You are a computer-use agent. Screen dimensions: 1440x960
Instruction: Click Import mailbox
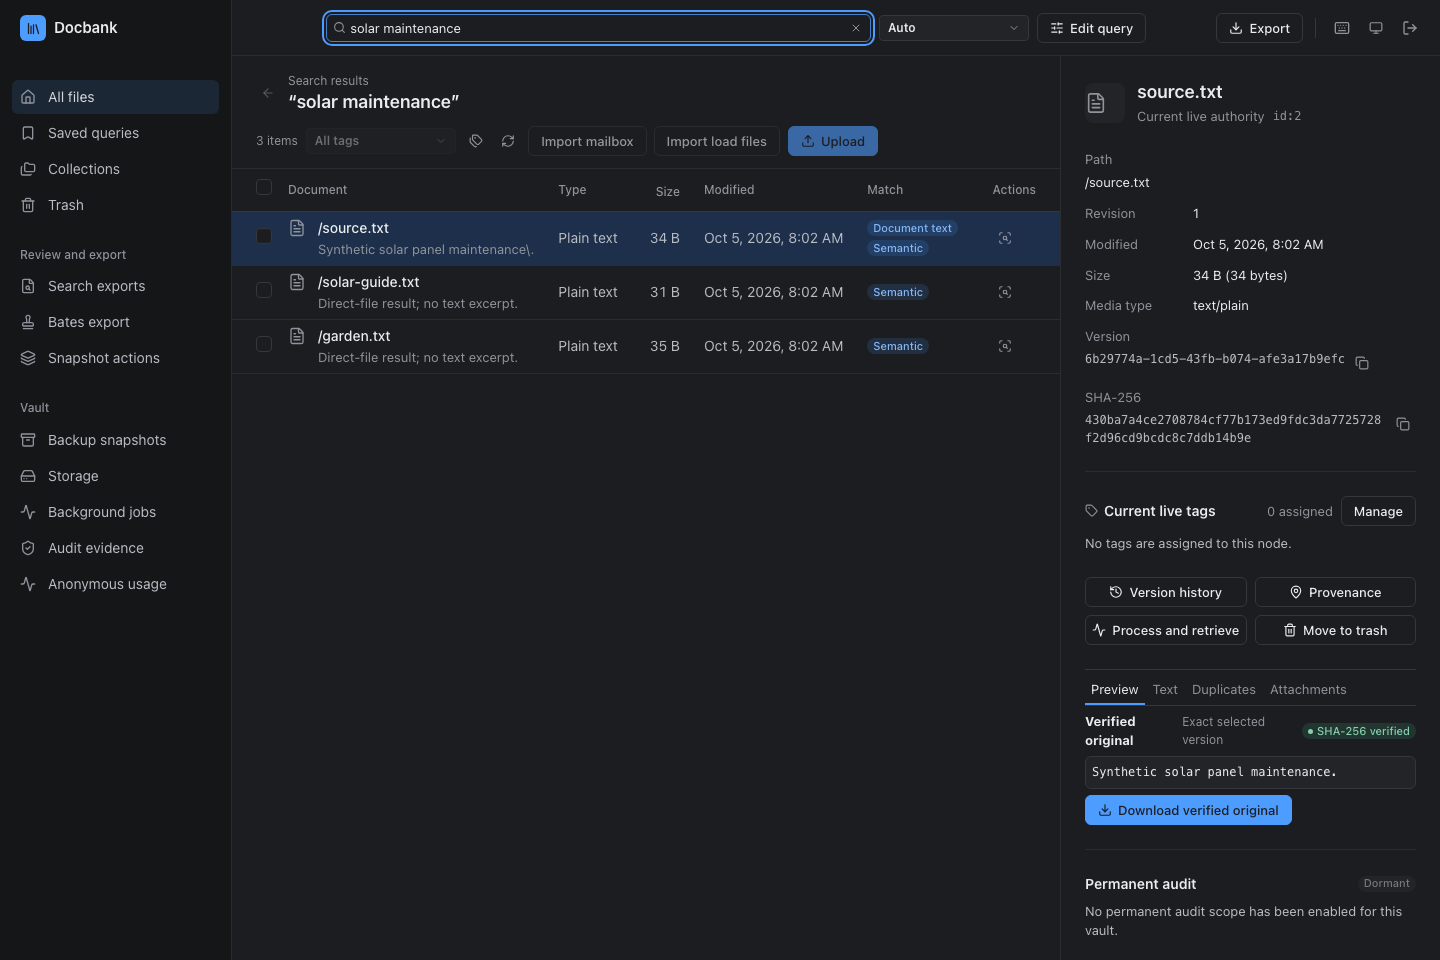coord(587,141)
